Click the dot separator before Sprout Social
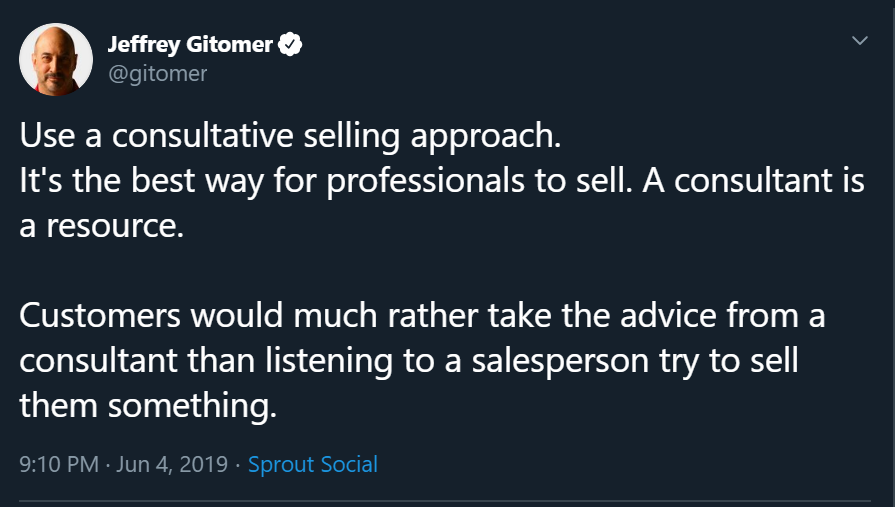Viewport: 895px width, 507px height. pos(238,465)
